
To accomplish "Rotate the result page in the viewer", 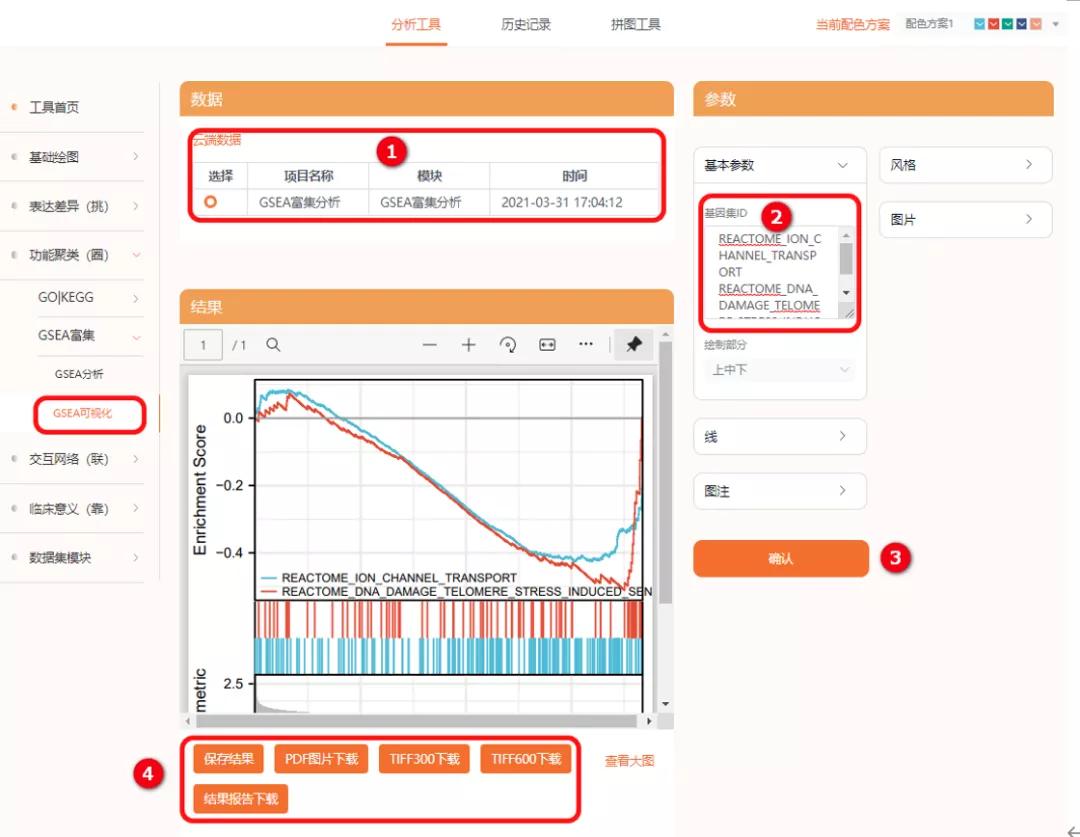I will point(508,343).
